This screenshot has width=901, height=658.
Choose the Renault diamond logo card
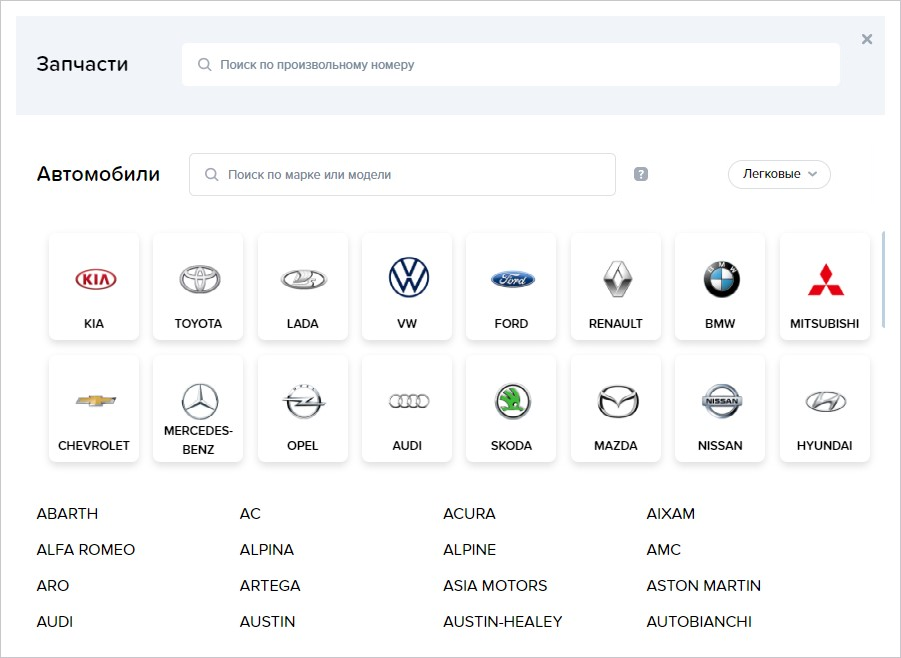click(616, 286)
